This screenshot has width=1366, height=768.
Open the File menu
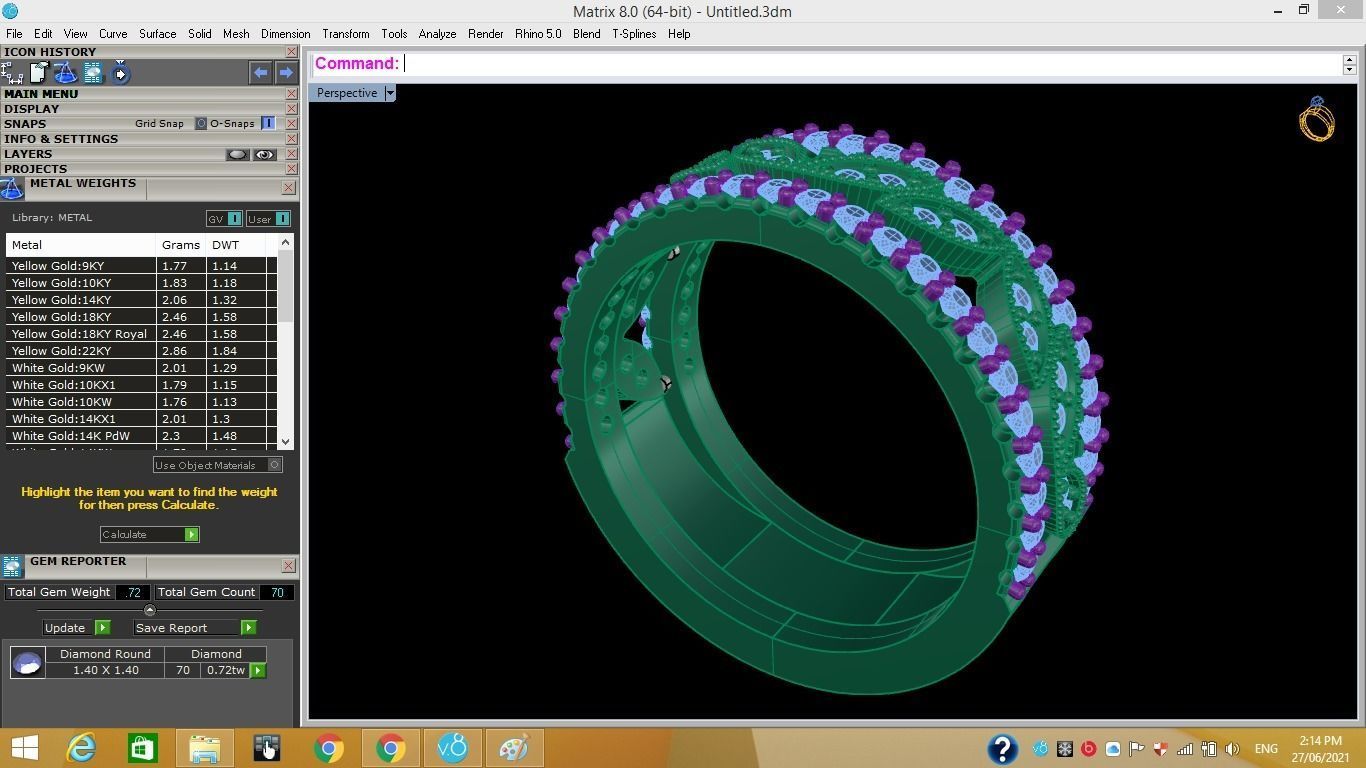click(14, 34)
